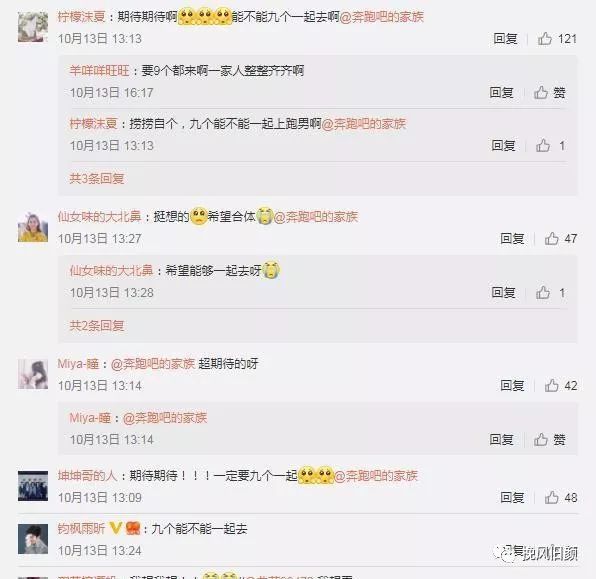This screenshot has width=596, height=579.
Task: Open username 坤坤哥的人's profile
Action: [x=87, y=476]
